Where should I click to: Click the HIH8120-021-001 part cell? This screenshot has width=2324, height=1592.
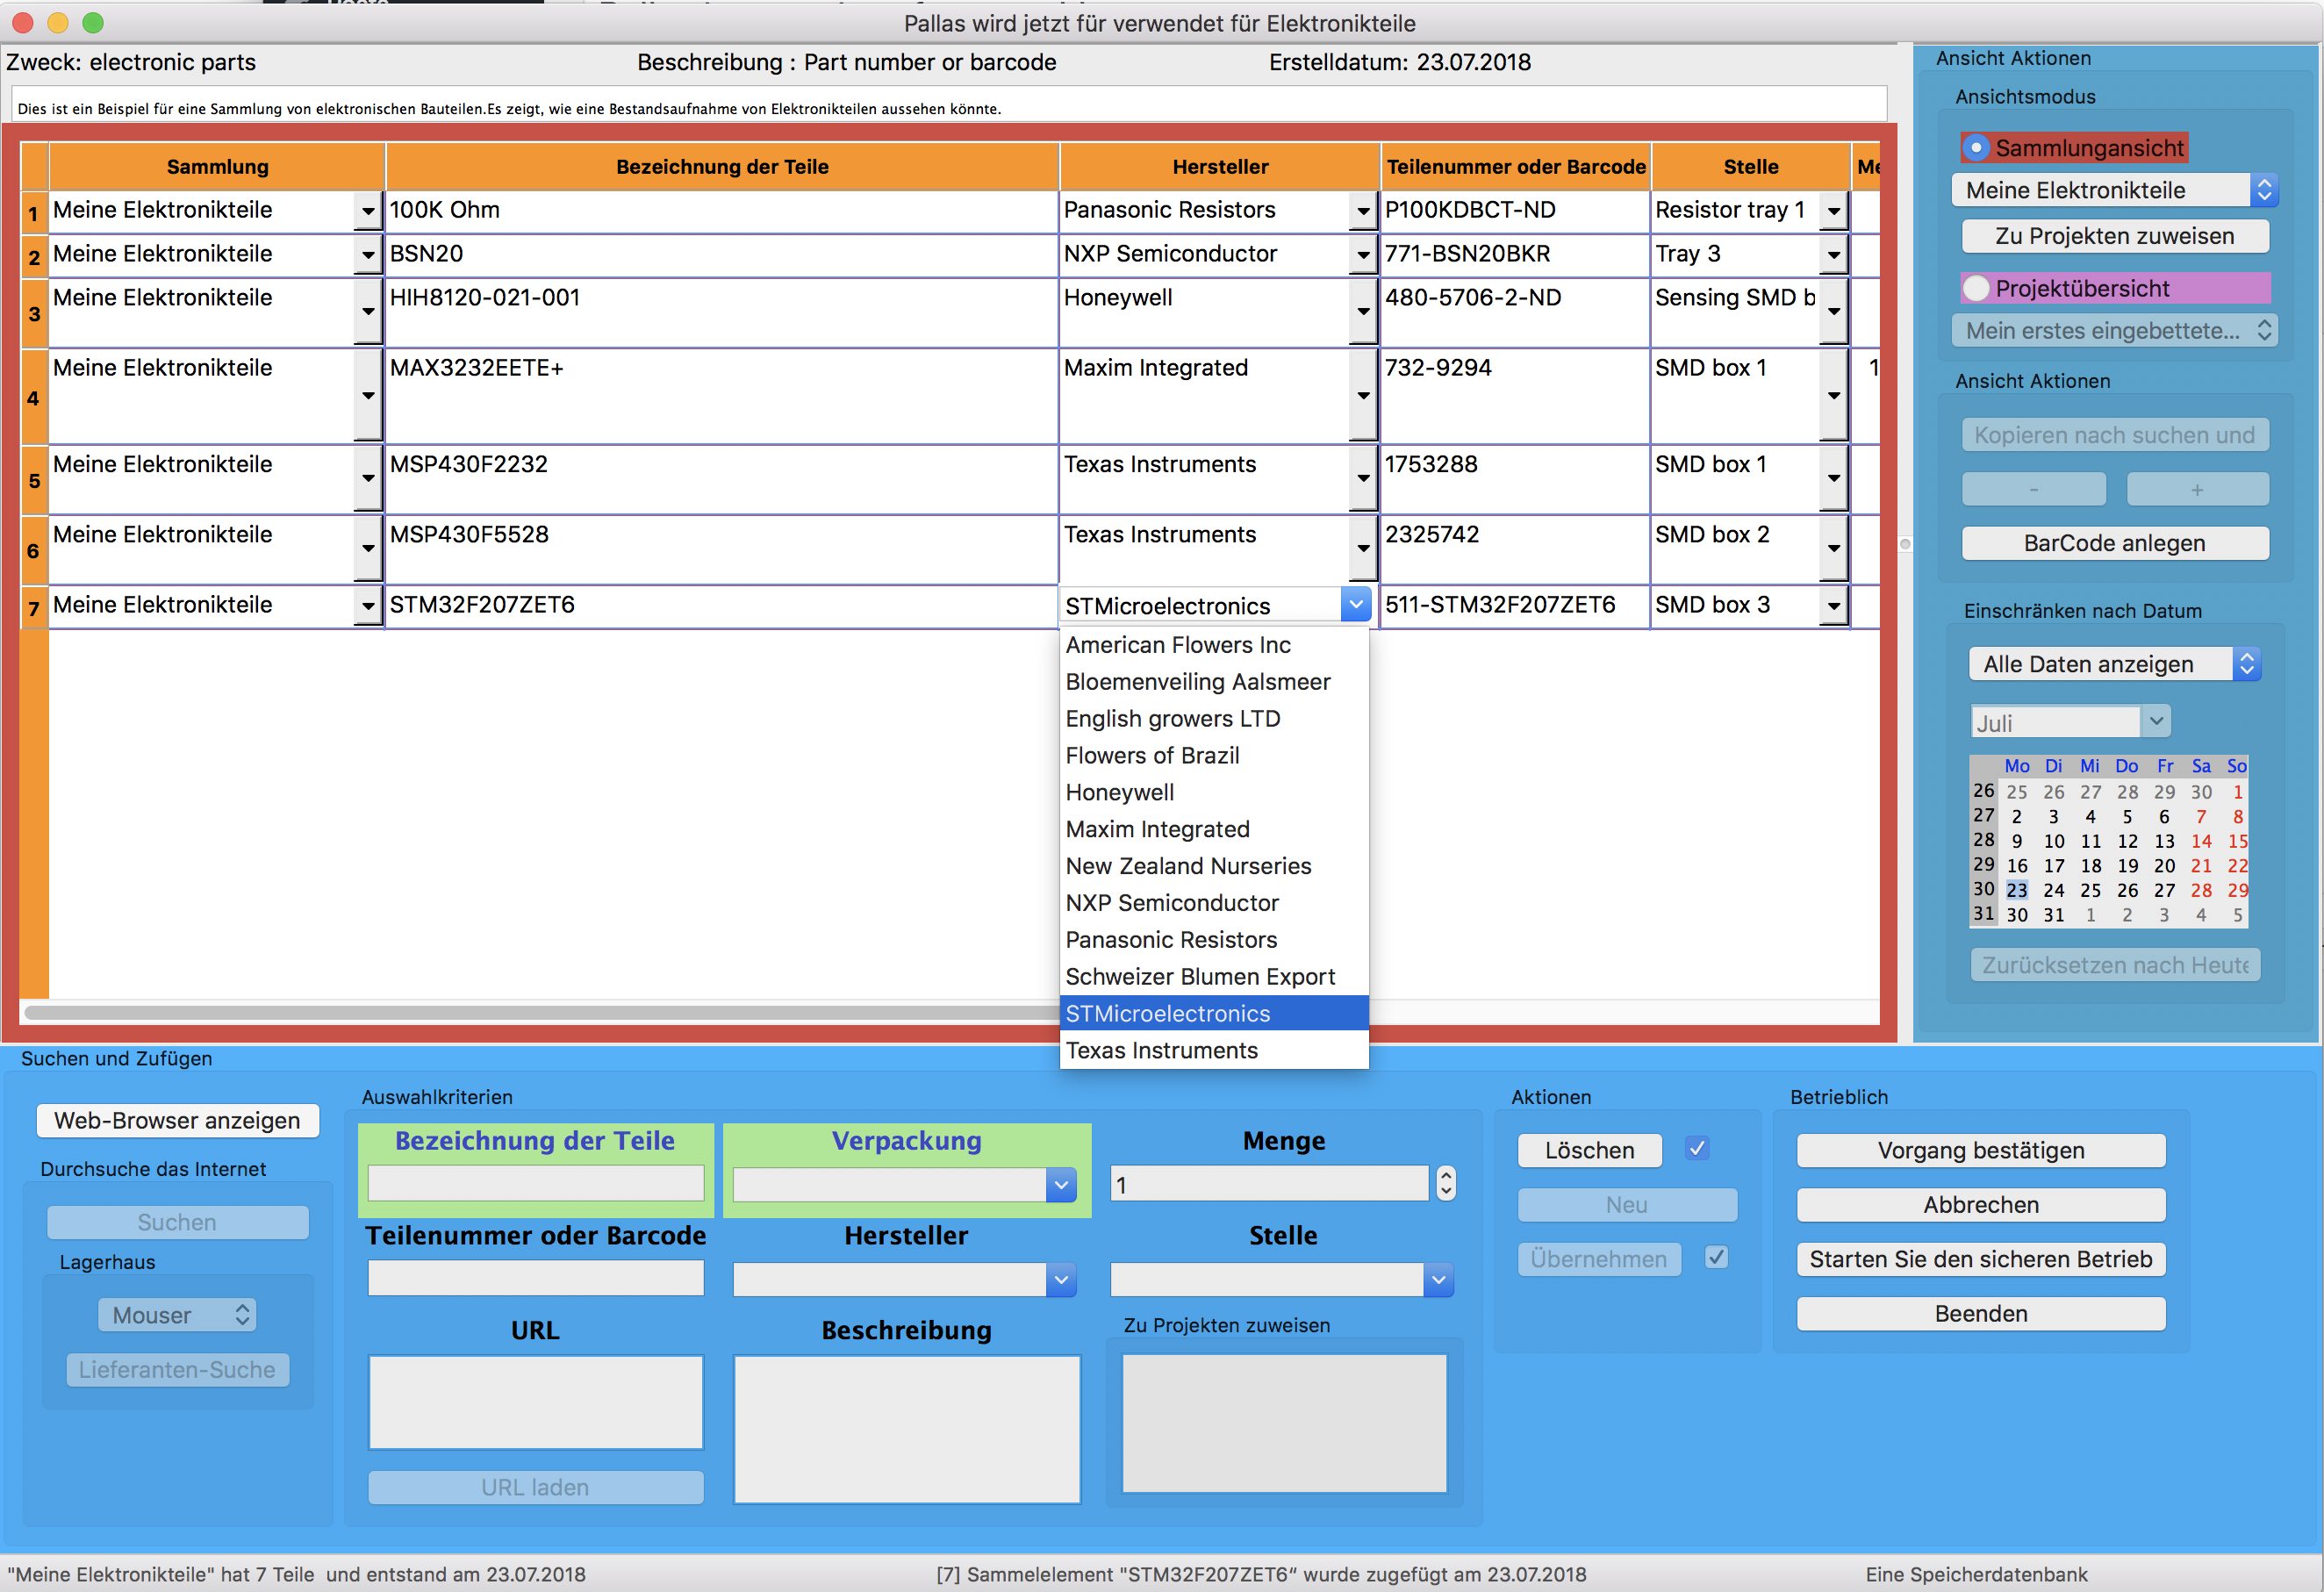click(x=721, y=313)
